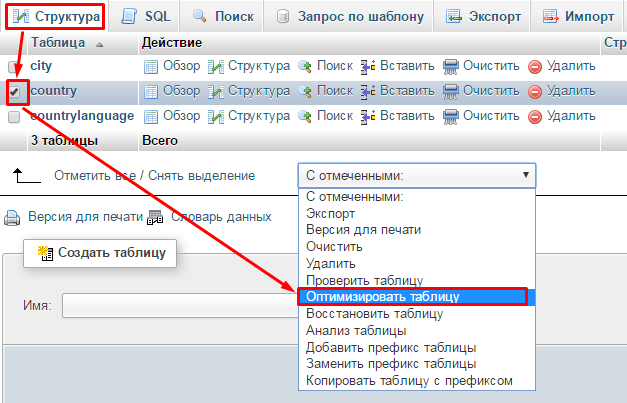Choose Экспорт from the dropdown list

(x=417, y=213)
